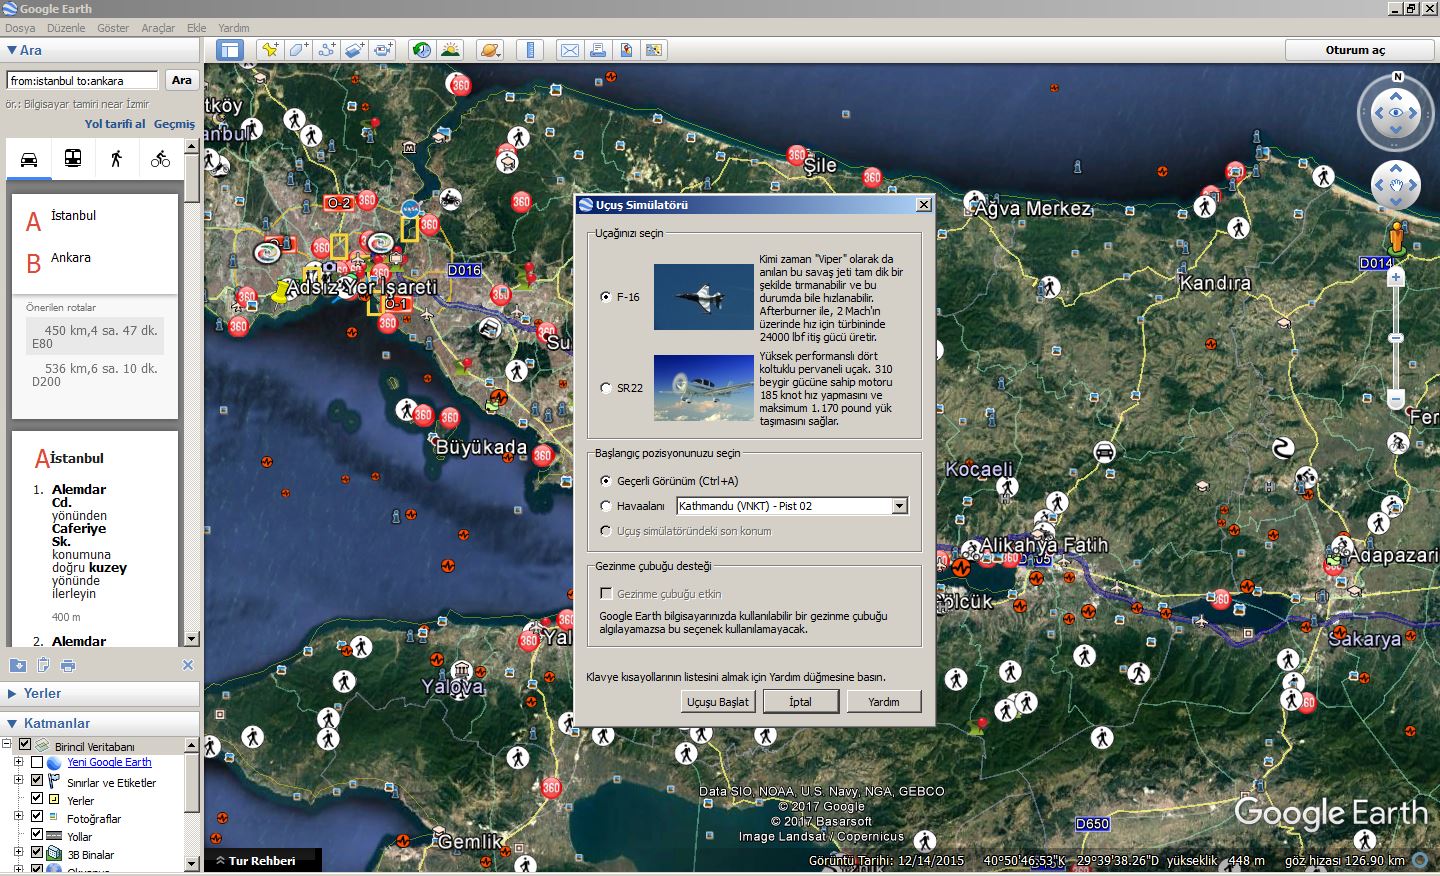1440x876 pixels.
Task: Clear search results with the X icon
Action: (187, 665)
